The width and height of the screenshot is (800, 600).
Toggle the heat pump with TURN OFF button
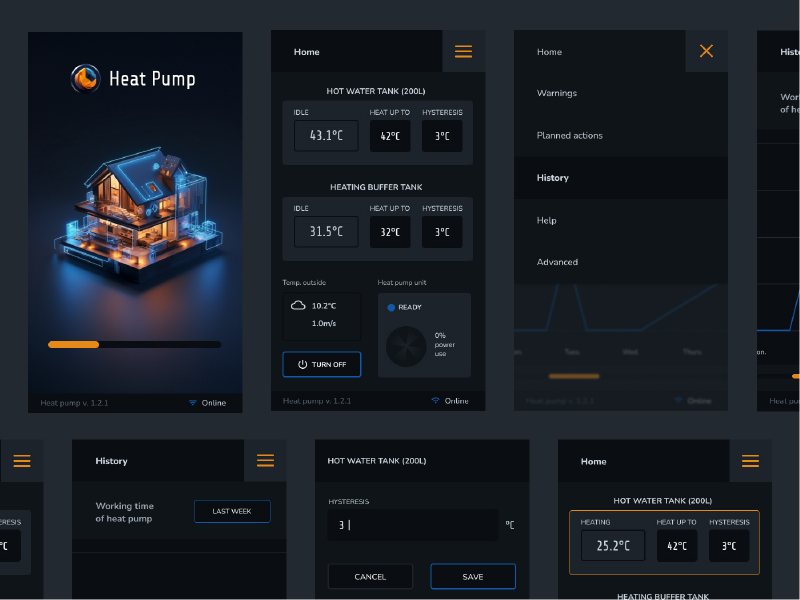point(322,364)
